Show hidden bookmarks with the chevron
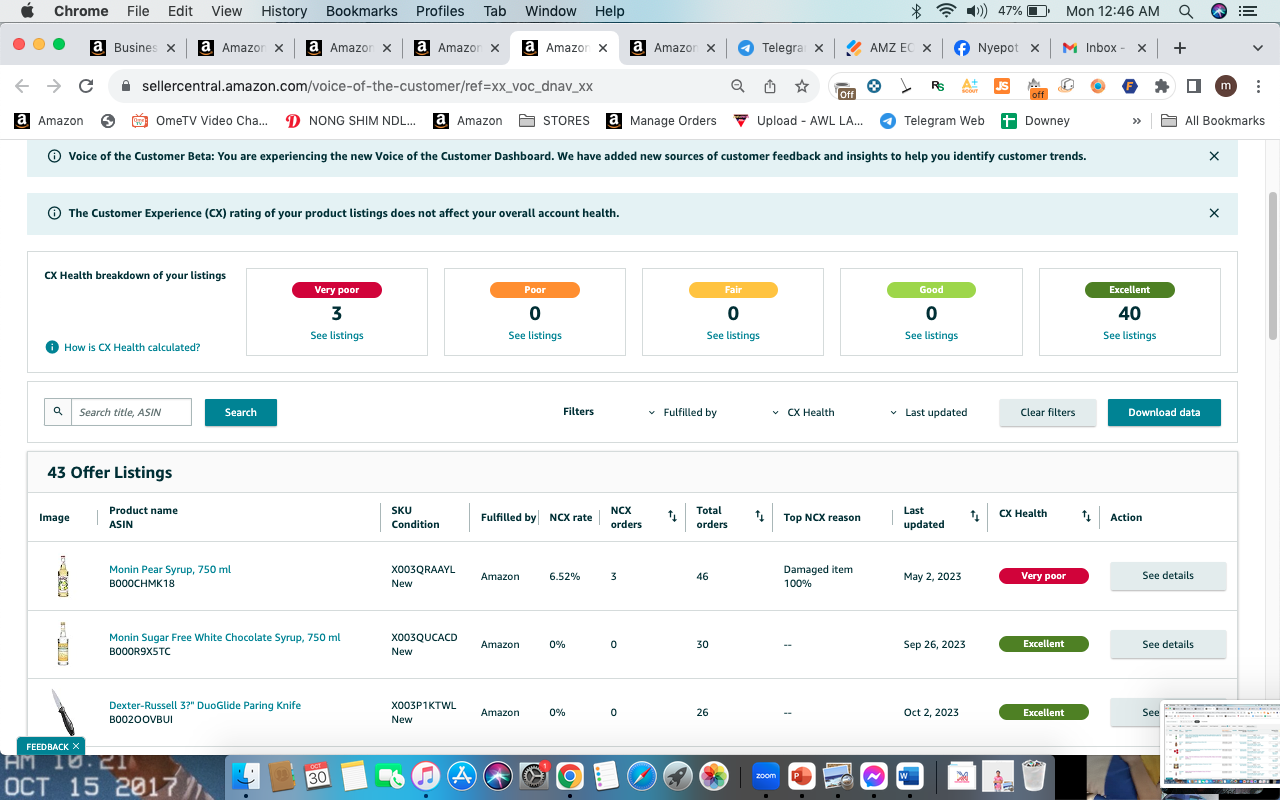Viewport: 1280px width, 800px height. point(1136,121)
